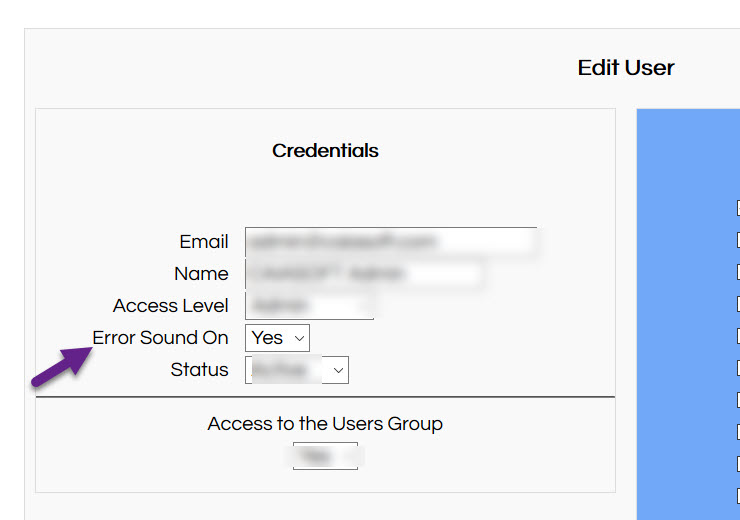Image resolution: width=740 pixels, height=520 pixels.
Task: Open the Status dropdown
Action: pos(296,370)
